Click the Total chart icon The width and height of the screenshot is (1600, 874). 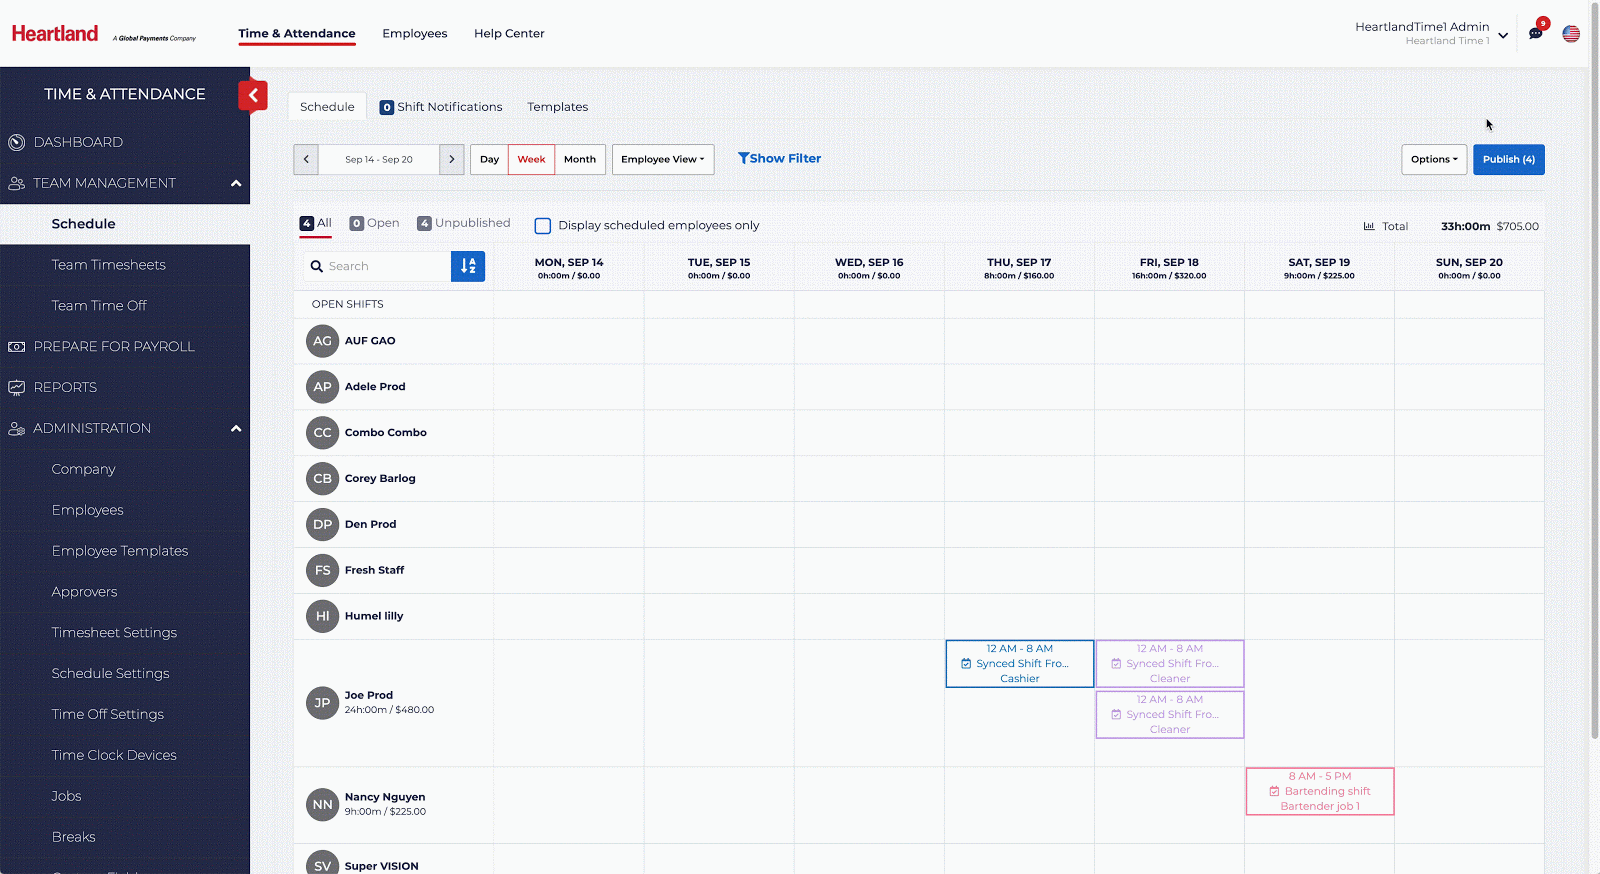1369,226
